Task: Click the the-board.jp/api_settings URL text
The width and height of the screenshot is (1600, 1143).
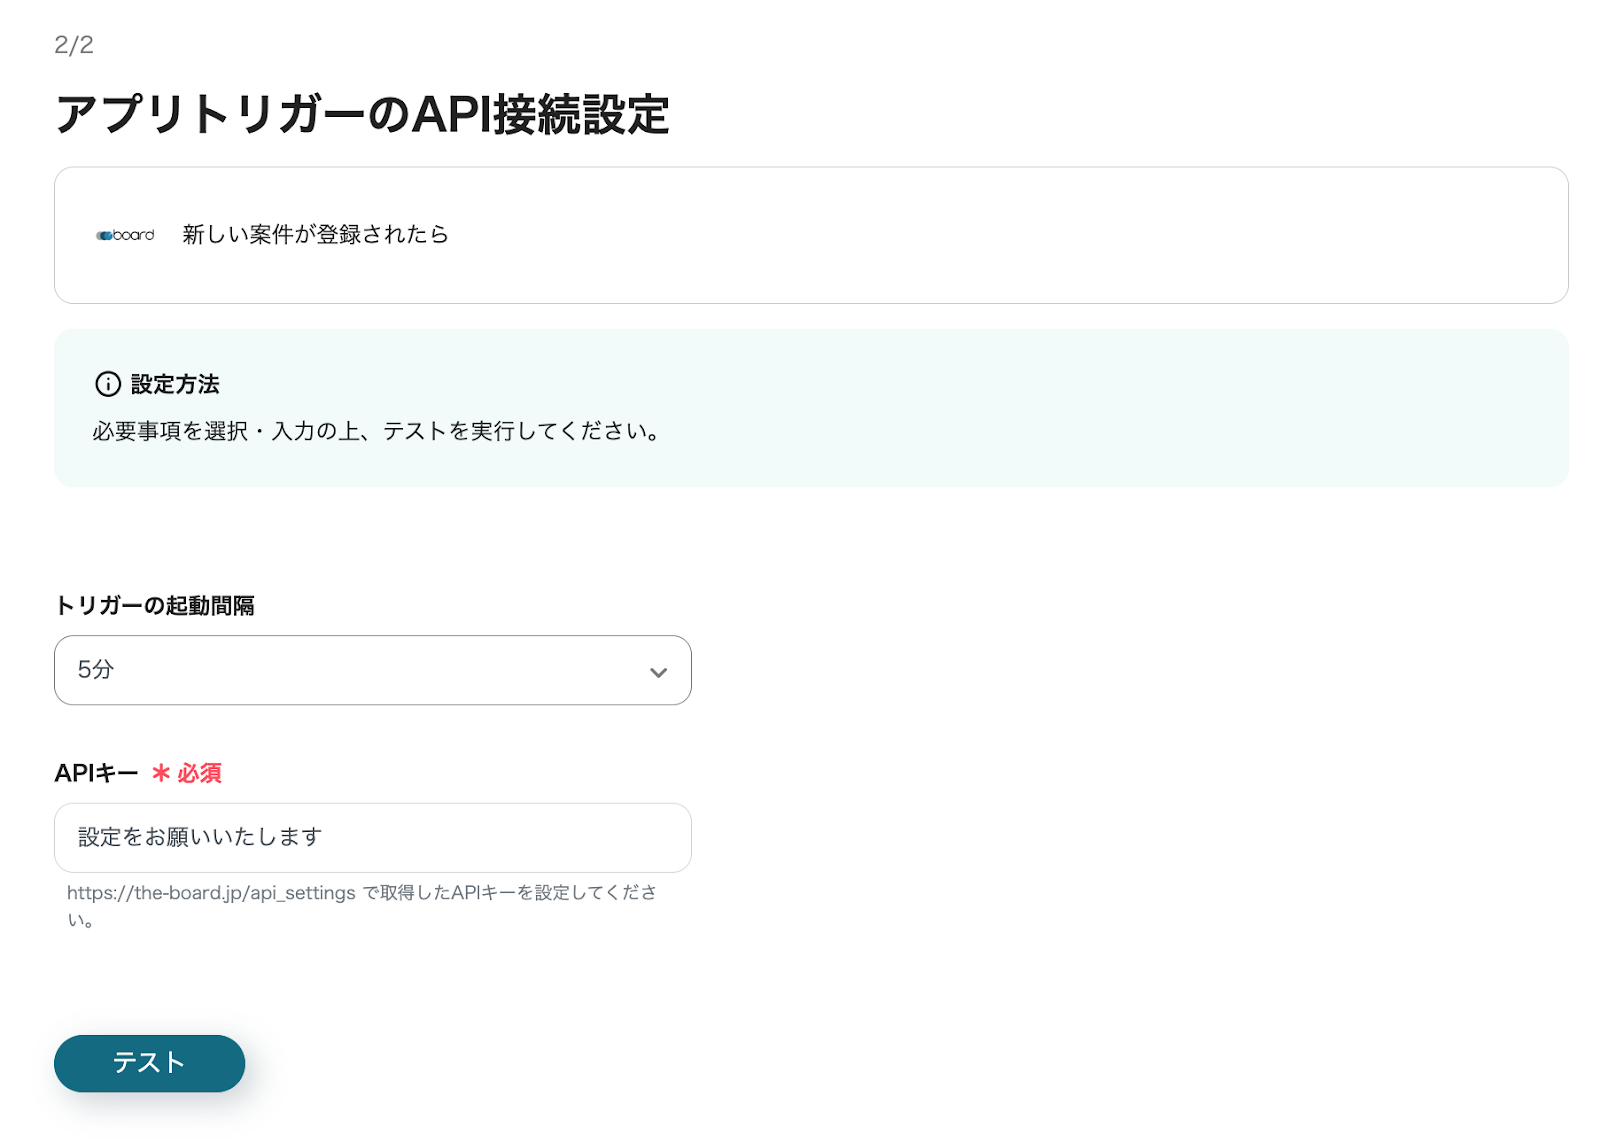Action: coord(211,893)
